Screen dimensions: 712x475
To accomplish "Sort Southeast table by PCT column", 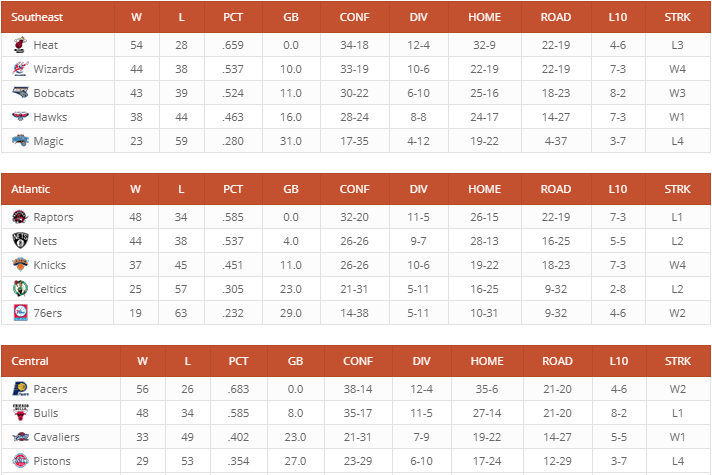I will coord(233,17).
